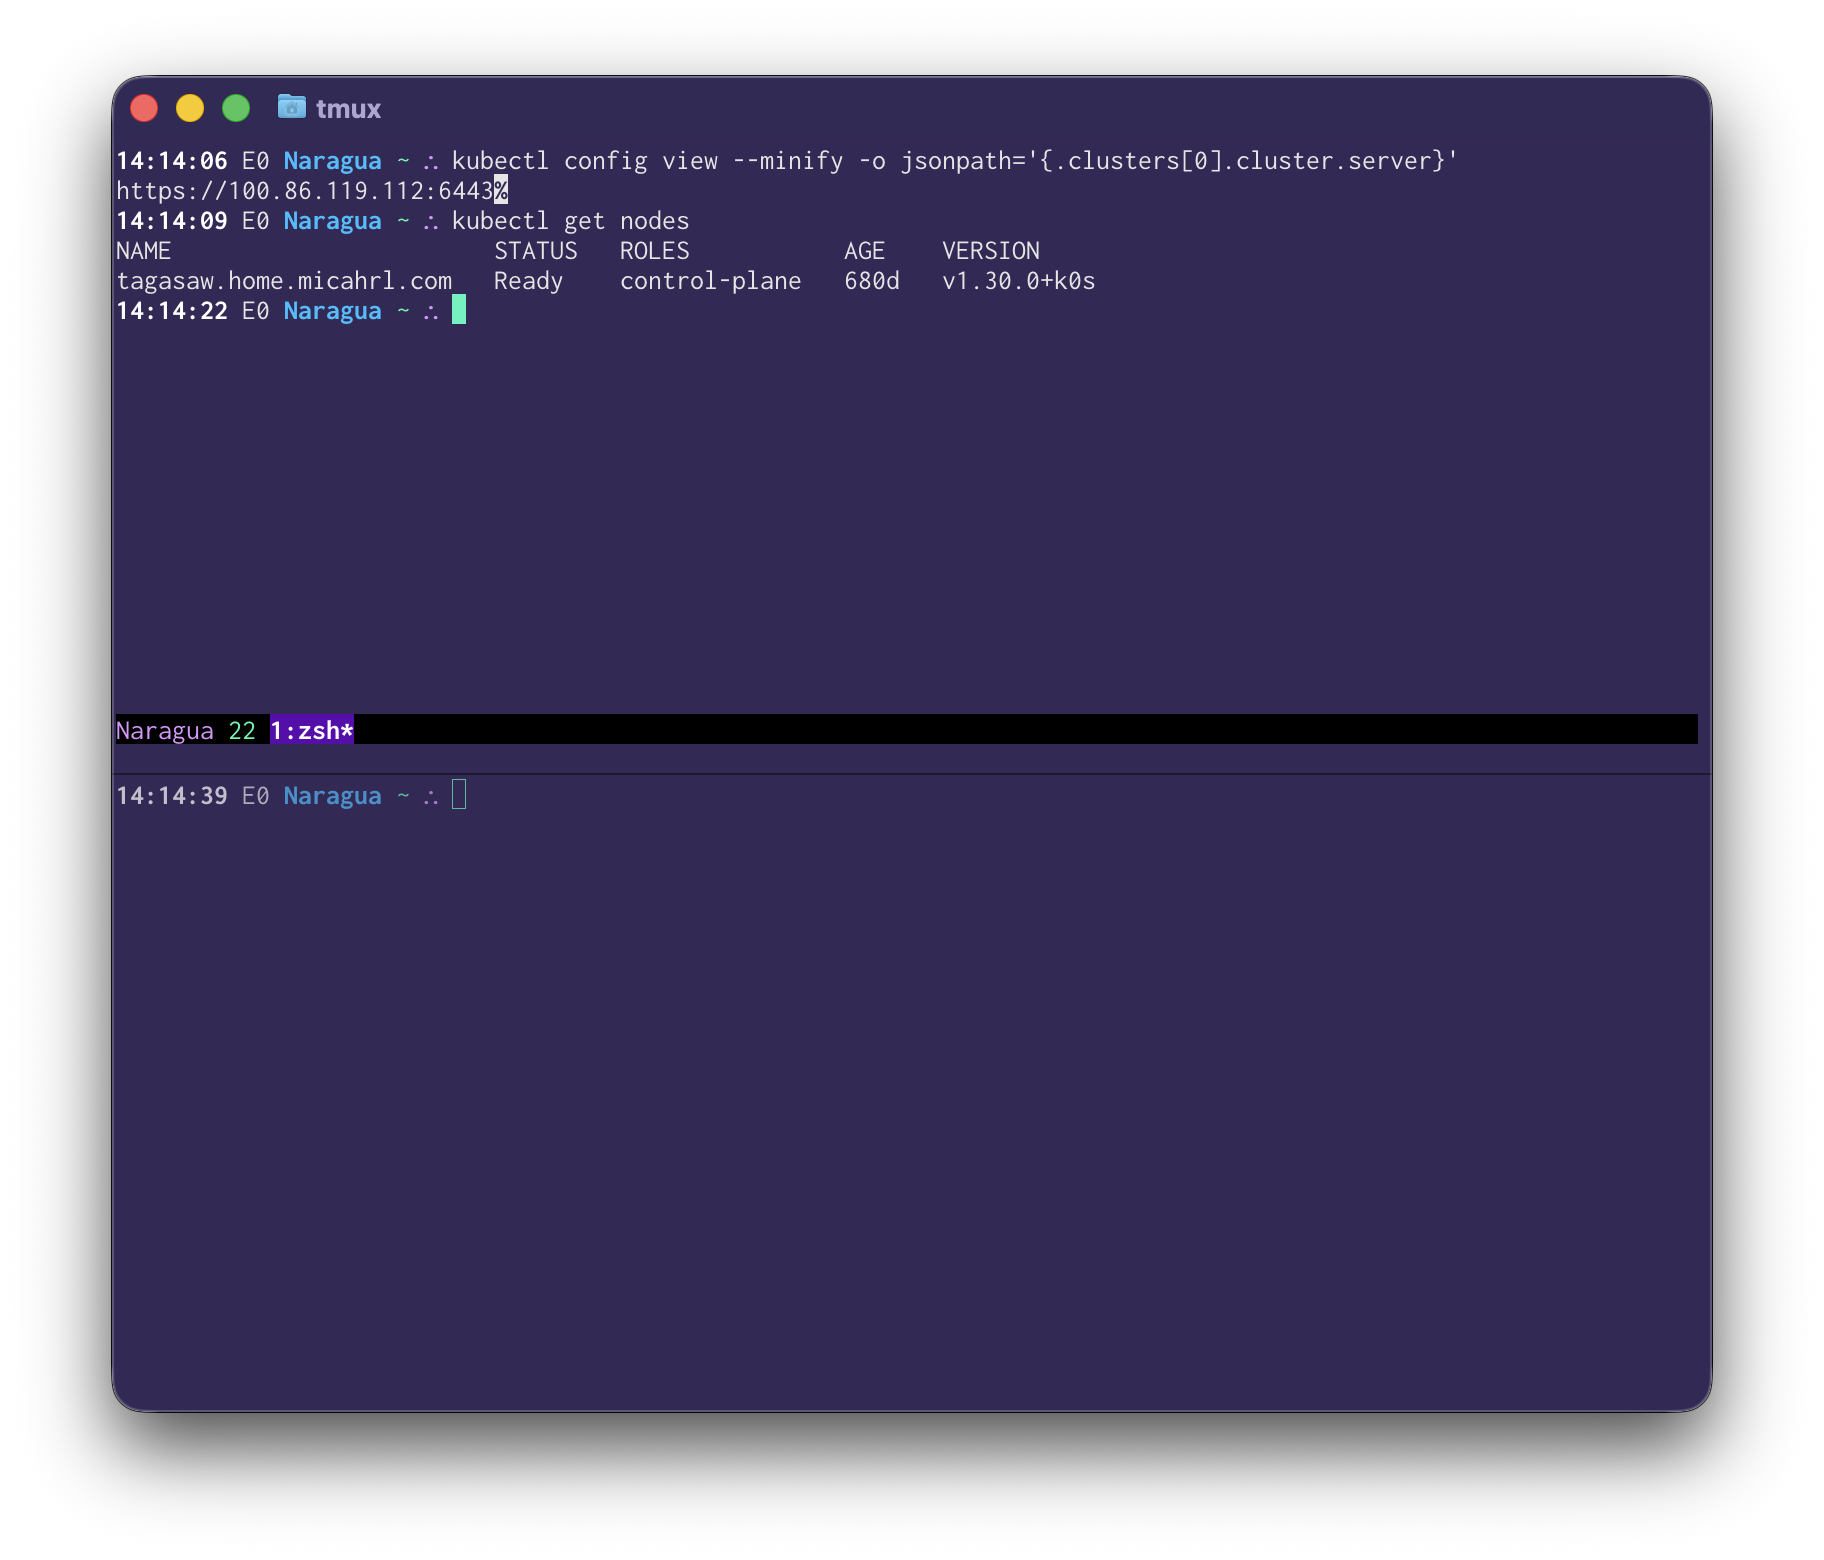
Task: Click the yellow minimize traffic-light button
Action: click(x=190, y=107)
